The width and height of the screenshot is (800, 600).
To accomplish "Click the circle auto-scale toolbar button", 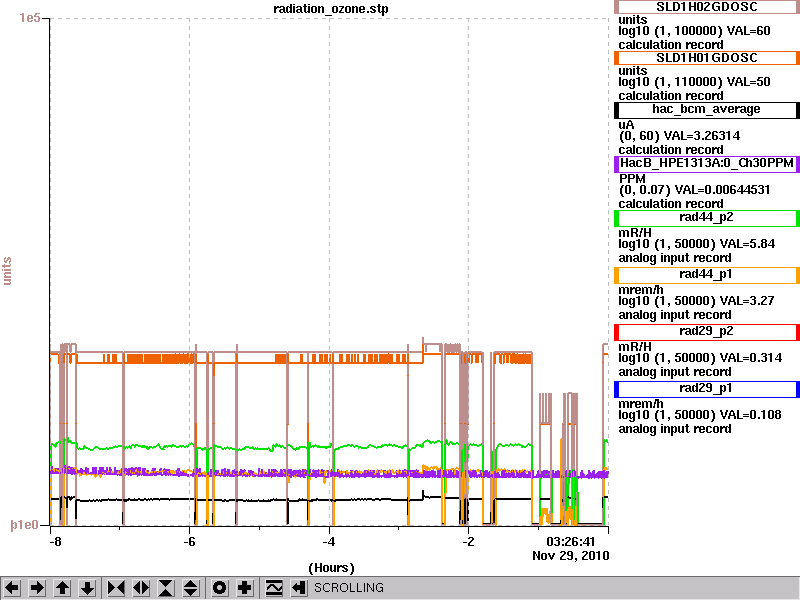I will pyautogui.click(x=219, y=588).
